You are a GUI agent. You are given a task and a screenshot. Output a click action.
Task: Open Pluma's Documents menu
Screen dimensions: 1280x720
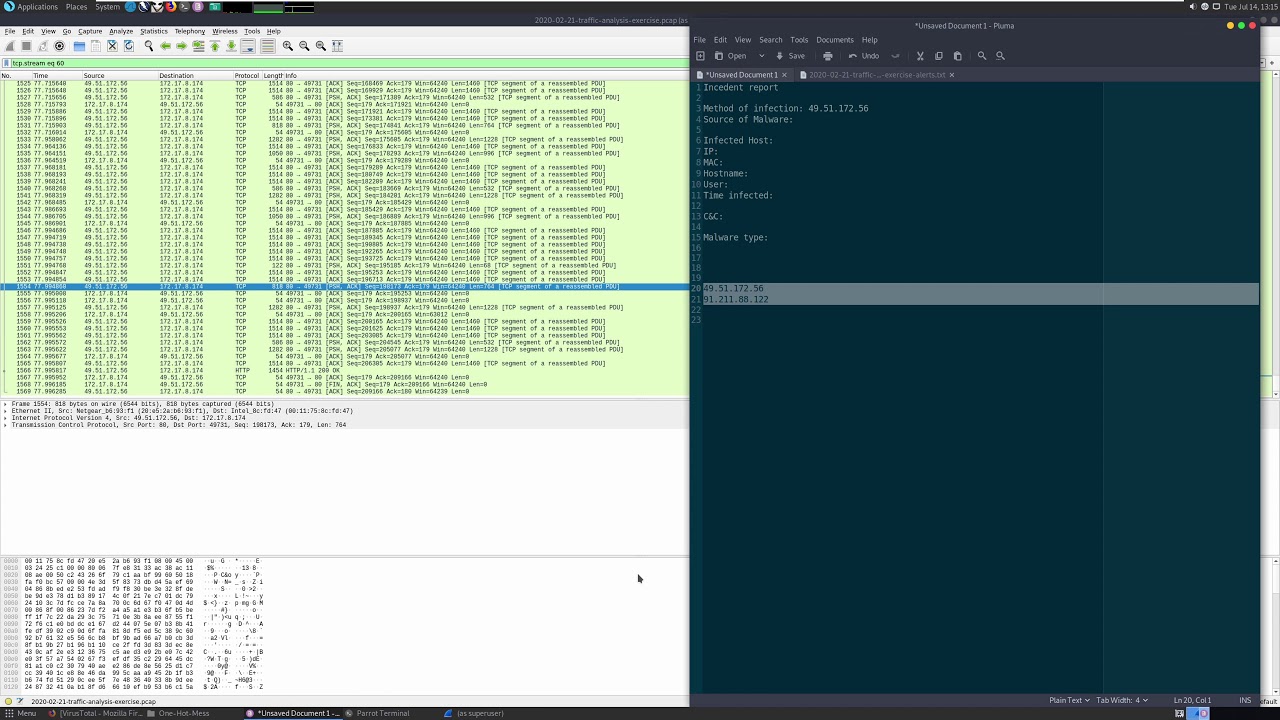coord(835,40)
